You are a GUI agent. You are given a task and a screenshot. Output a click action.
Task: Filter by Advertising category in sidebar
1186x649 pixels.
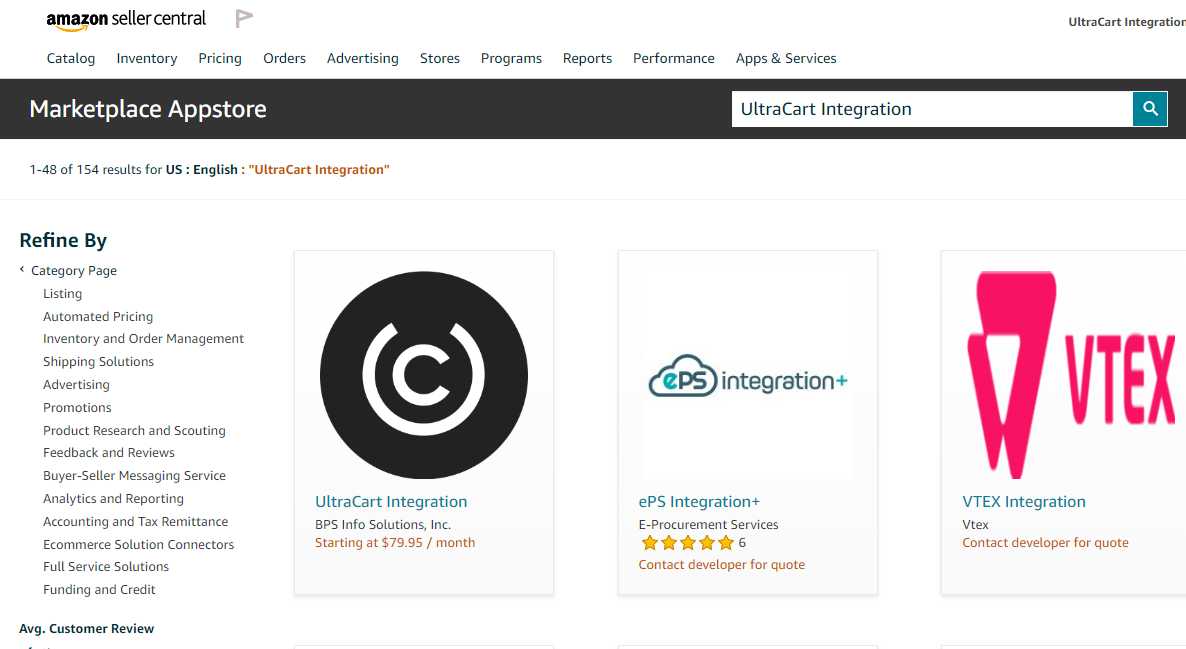[76, 384]
